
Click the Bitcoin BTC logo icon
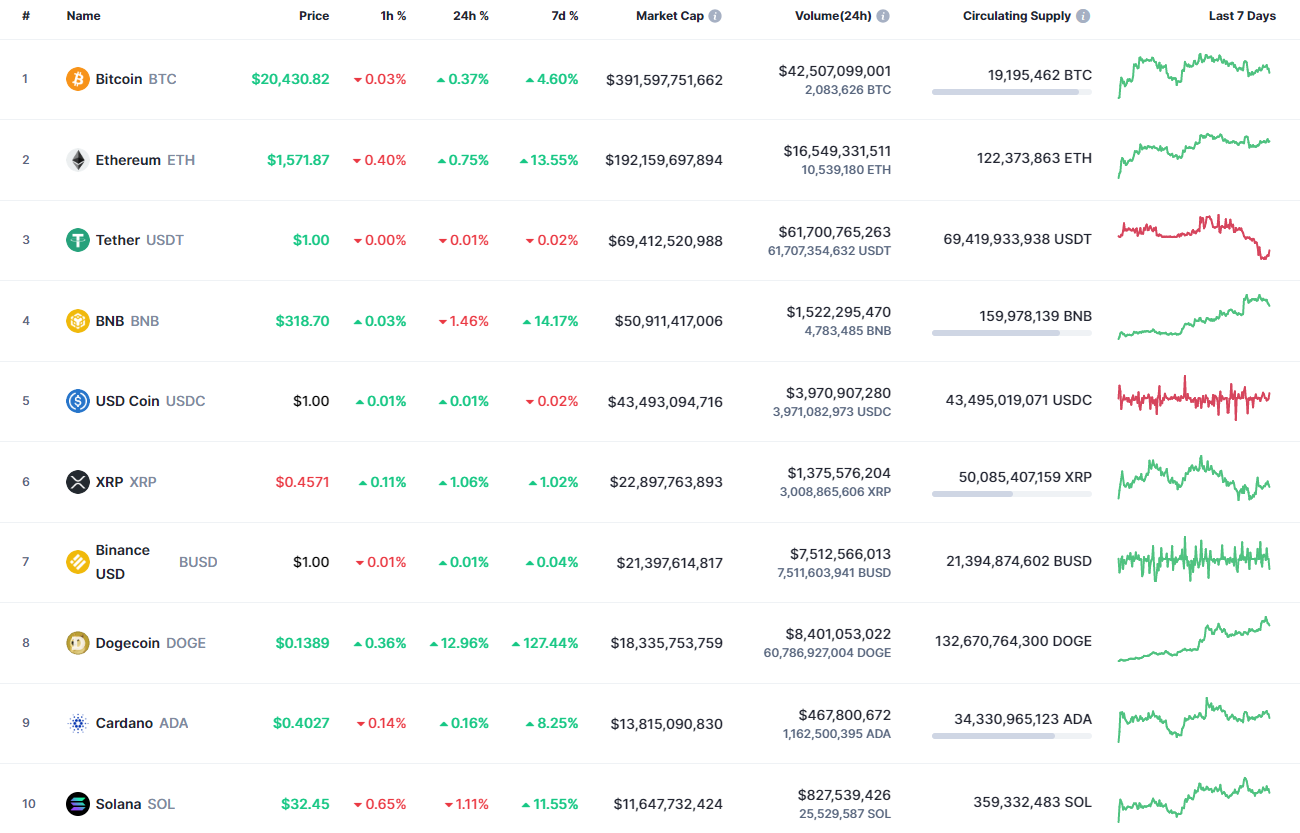click(x=77, y=78)
